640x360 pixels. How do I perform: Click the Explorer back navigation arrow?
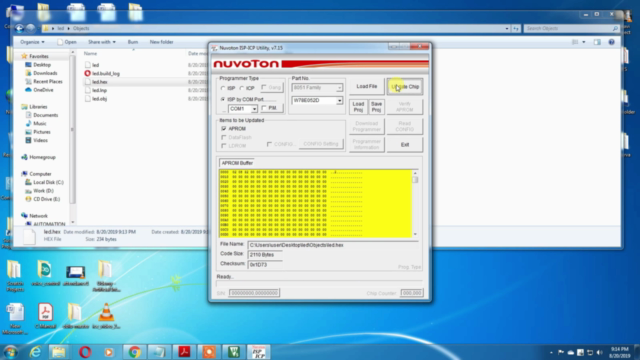point(19,28)
